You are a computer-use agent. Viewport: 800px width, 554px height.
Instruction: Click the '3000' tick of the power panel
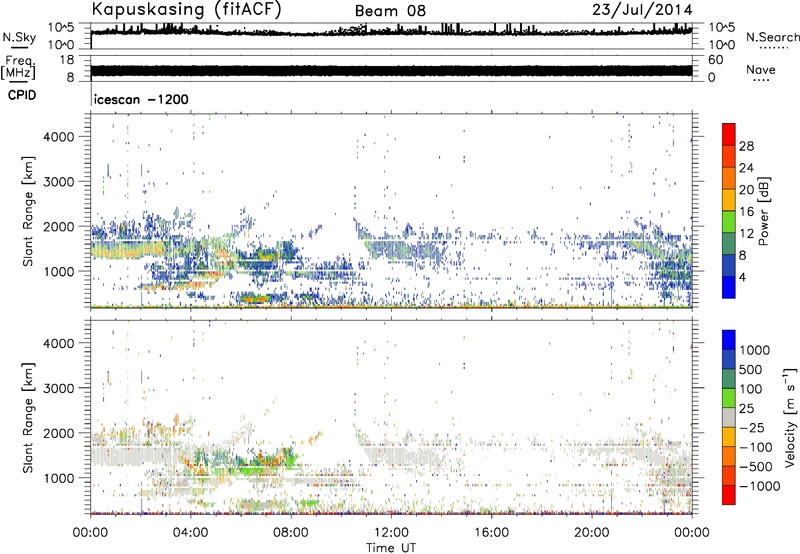58,182
